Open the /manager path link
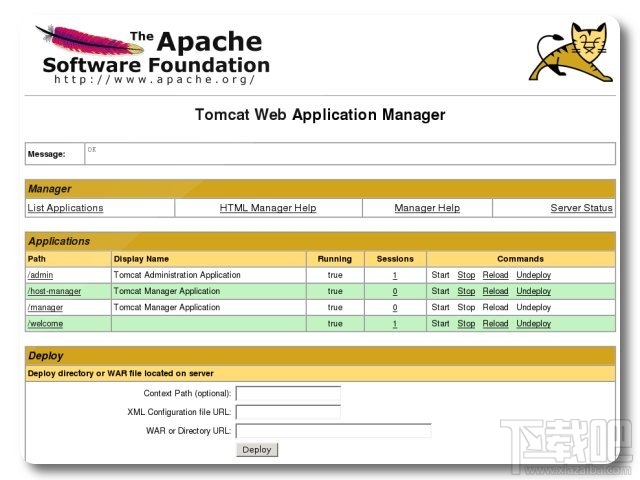Screen dimensions: 640x480 (45, 307)
